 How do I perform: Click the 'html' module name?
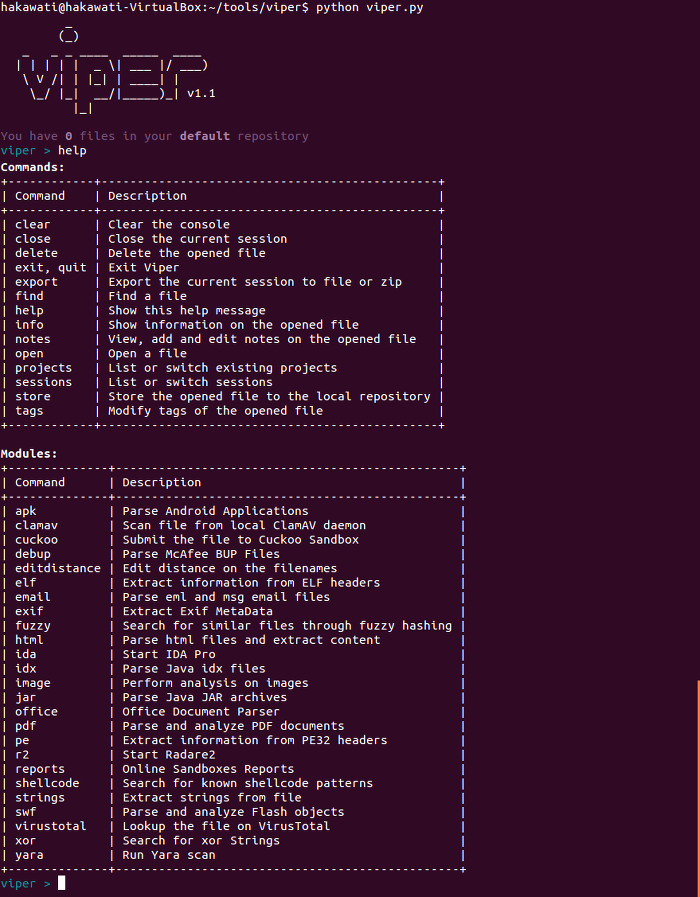(29, 640)
